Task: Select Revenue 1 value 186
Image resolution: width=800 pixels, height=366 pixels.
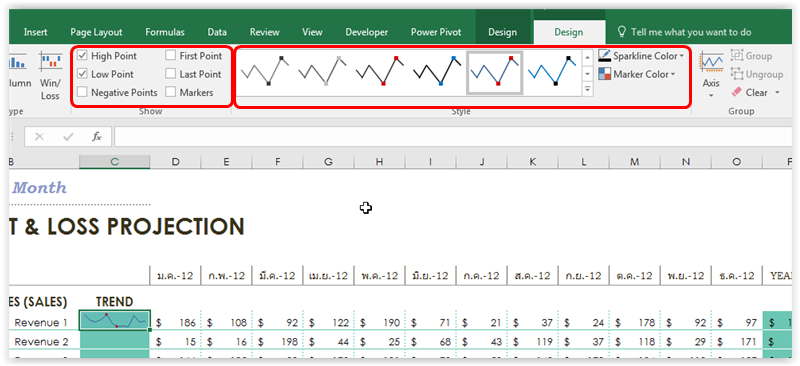Action: (176, 323)
